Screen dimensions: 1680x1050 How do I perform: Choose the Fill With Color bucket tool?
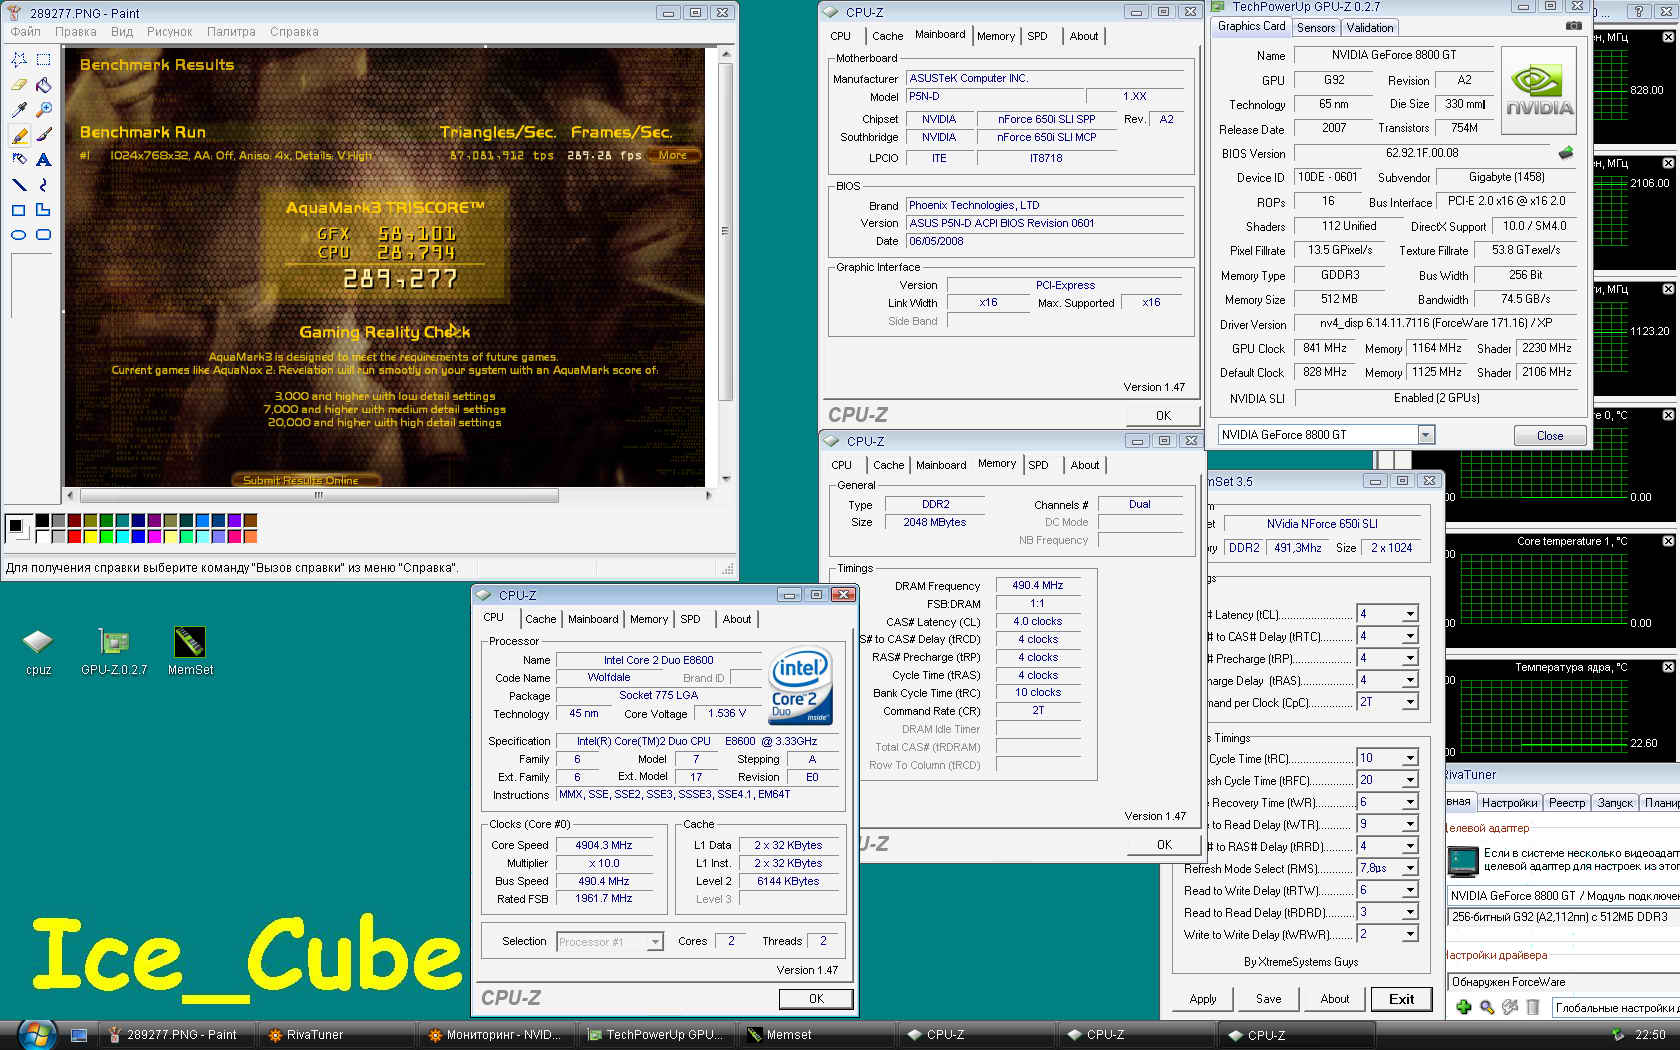tap(44, 84)
